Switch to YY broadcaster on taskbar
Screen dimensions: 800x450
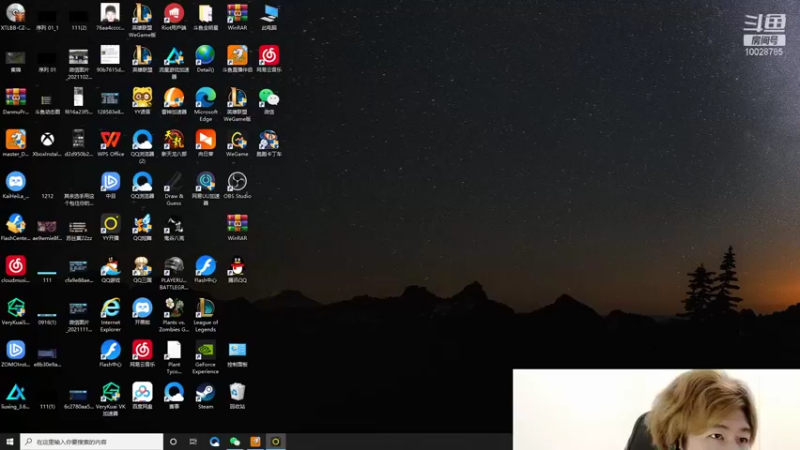click(276, 442)
